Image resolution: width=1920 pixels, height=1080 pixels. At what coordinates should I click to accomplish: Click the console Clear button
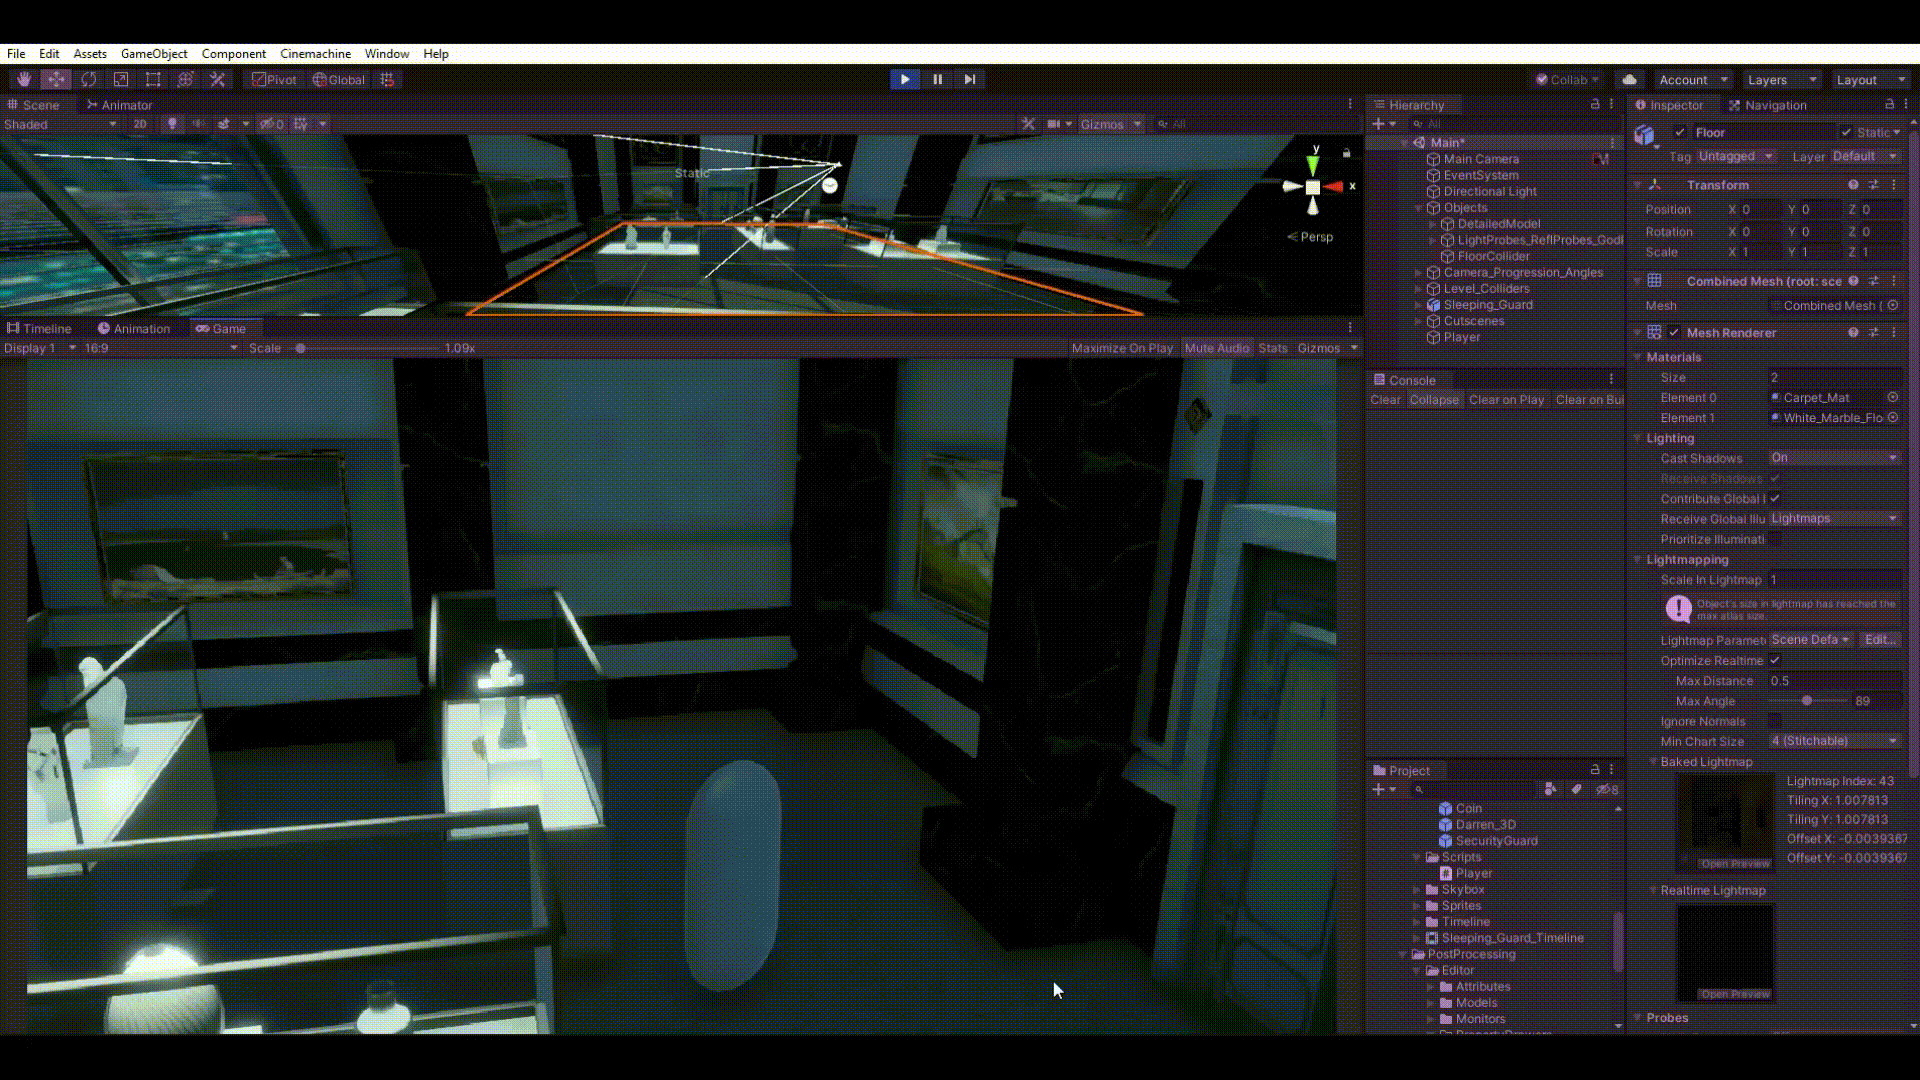pyautogui.click(x=1385, y=400)
